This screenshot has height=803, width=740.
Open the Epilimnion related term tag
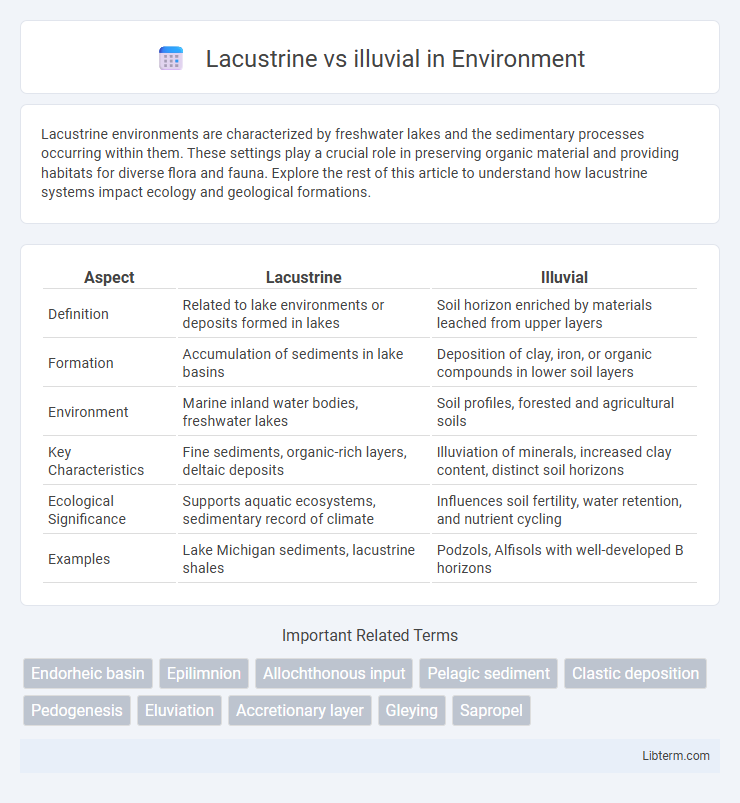(204, 673)
